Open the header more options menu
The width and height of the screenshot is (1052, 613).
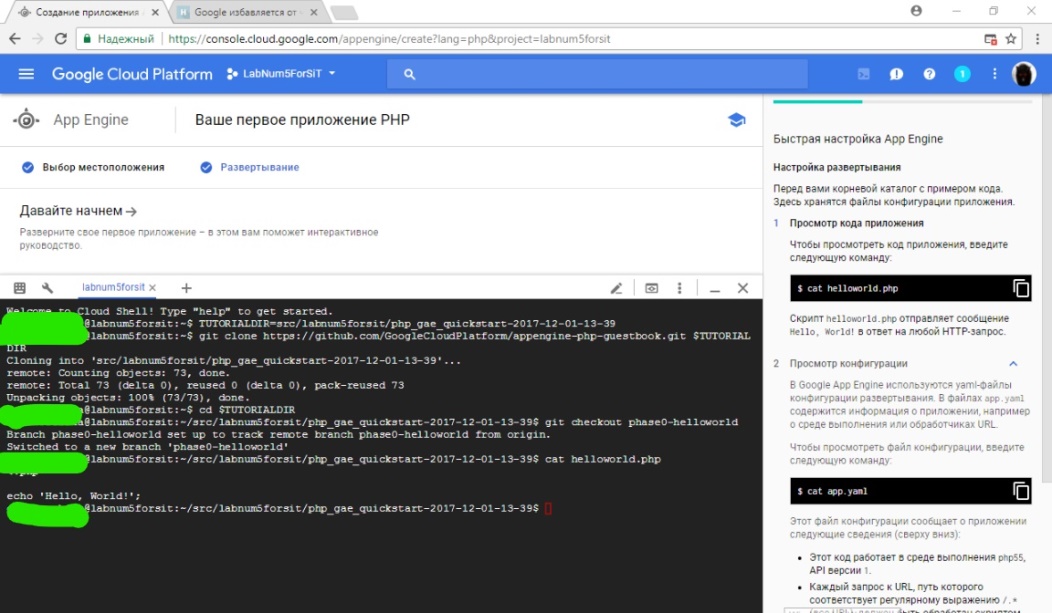click(x=994, y=74)
